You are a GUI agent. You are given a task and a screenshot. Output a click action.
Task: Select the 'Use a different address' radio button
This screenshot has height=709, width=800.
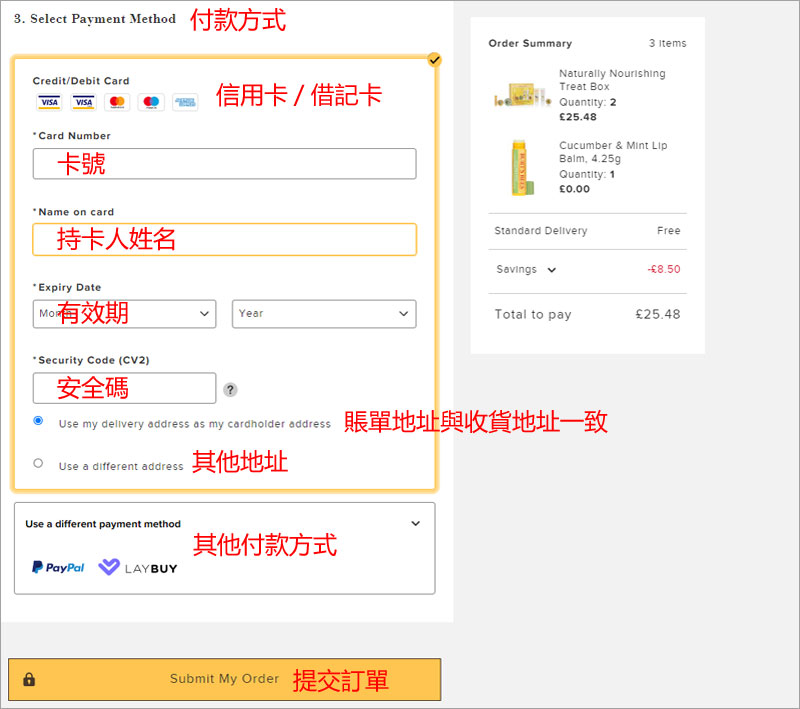tap(38, 463)
